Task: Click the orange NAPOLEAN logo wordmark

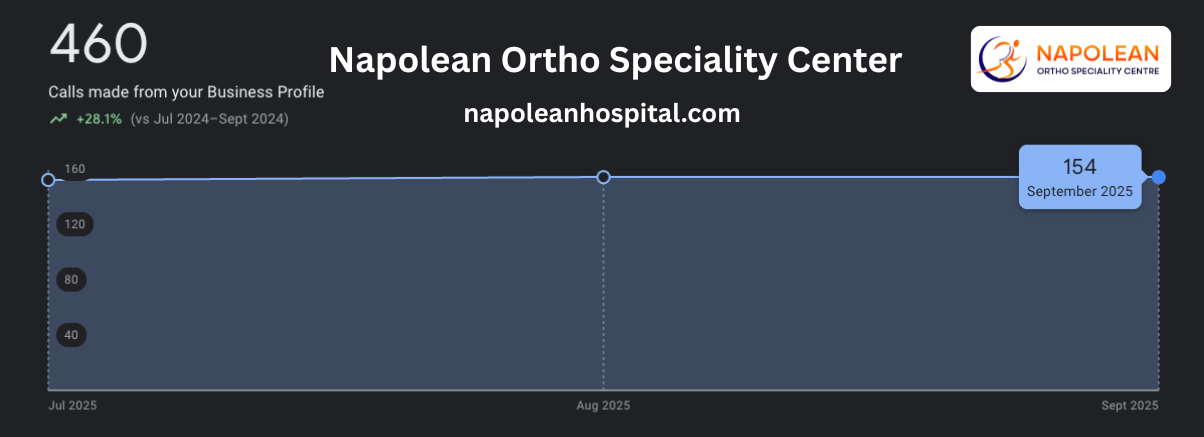Action: tap(1098, 51)
